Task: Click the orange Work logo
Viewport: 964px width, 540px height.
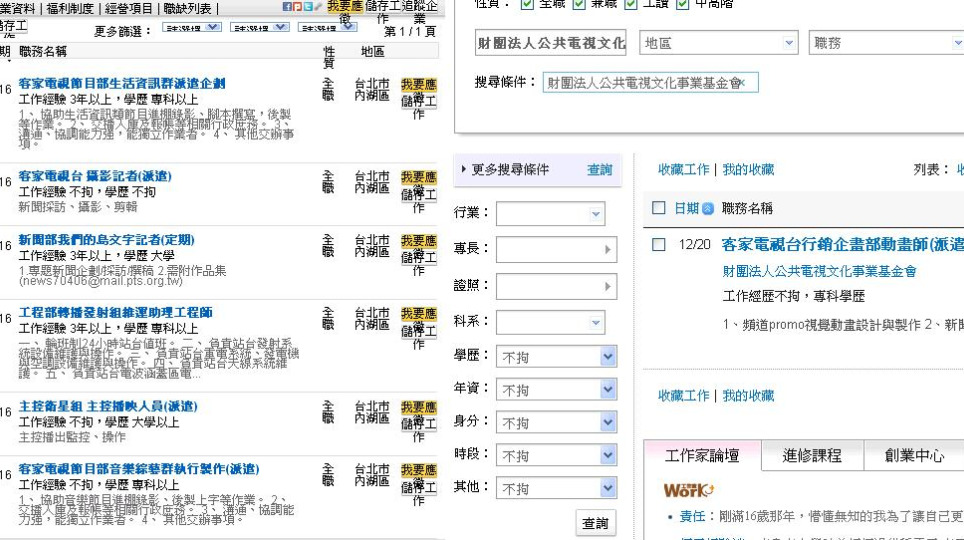Action: tap(688, 490)
